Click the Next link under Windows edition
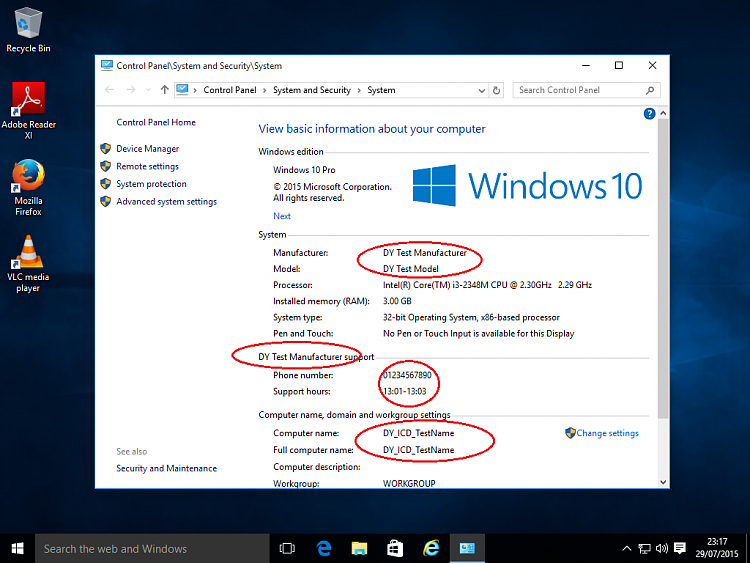Image resolution: width=750 pixels, height=563 pixels. 282,216
